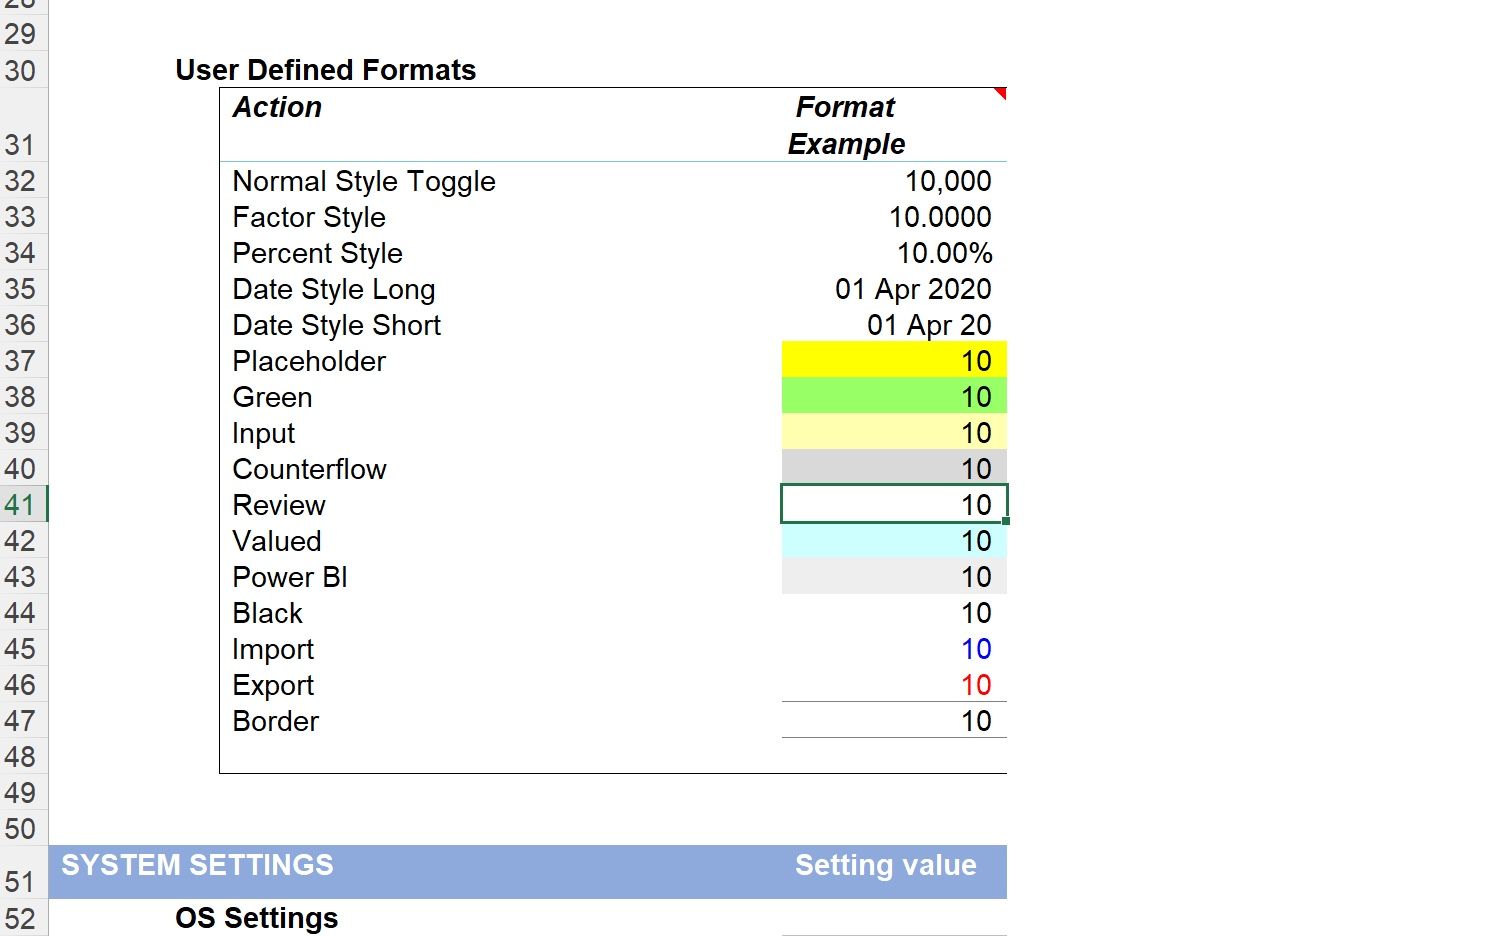Click the Percent Style 10.00% cell

tap(893, 253)
